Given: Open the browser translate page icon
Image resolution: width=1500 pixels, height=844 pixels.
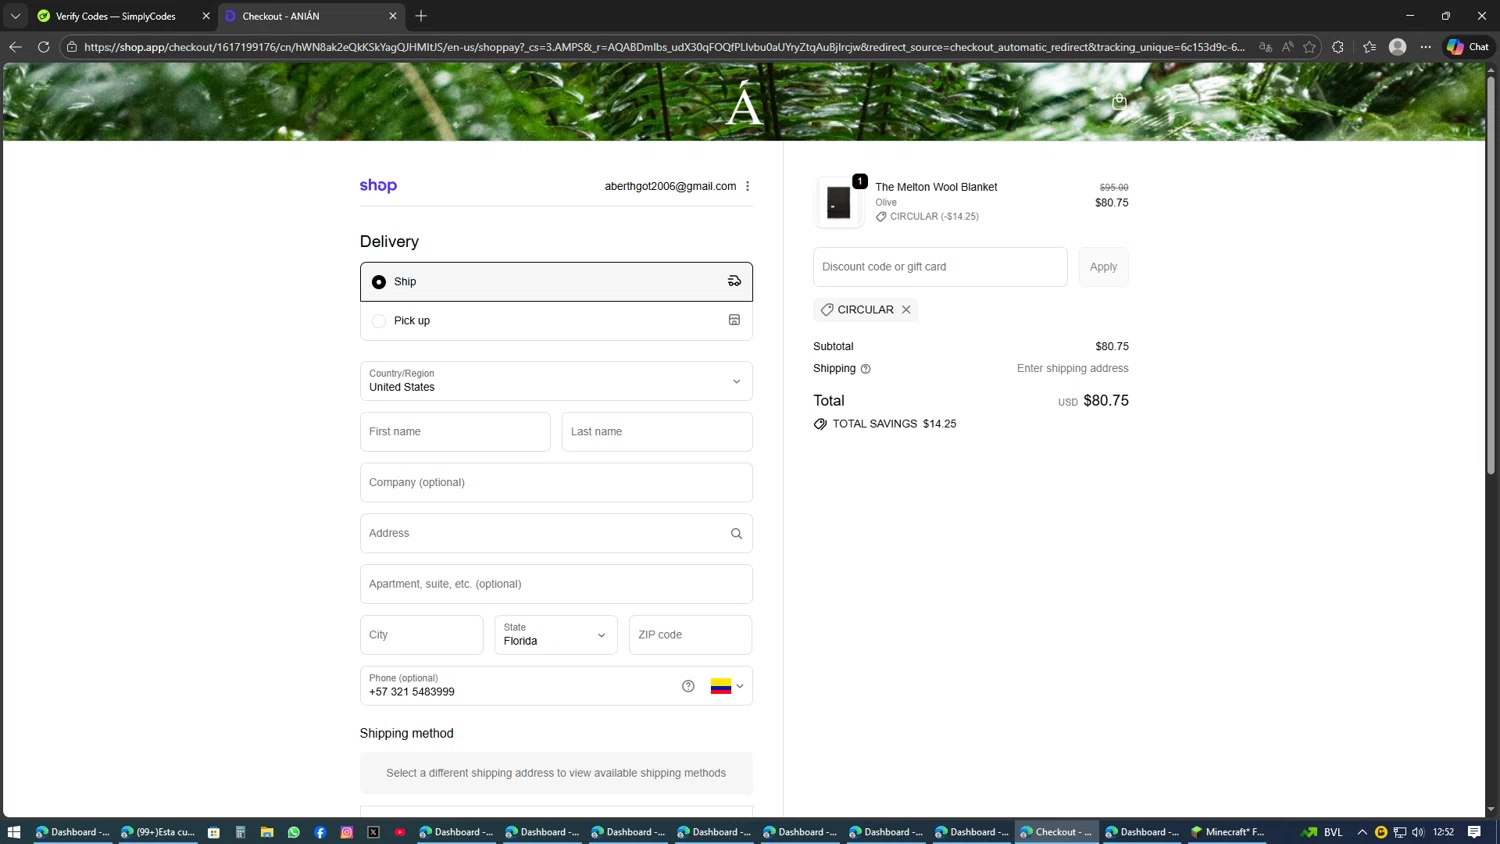Looking at the screenshot, I should pyautogui.click(x=1266, y=47).
